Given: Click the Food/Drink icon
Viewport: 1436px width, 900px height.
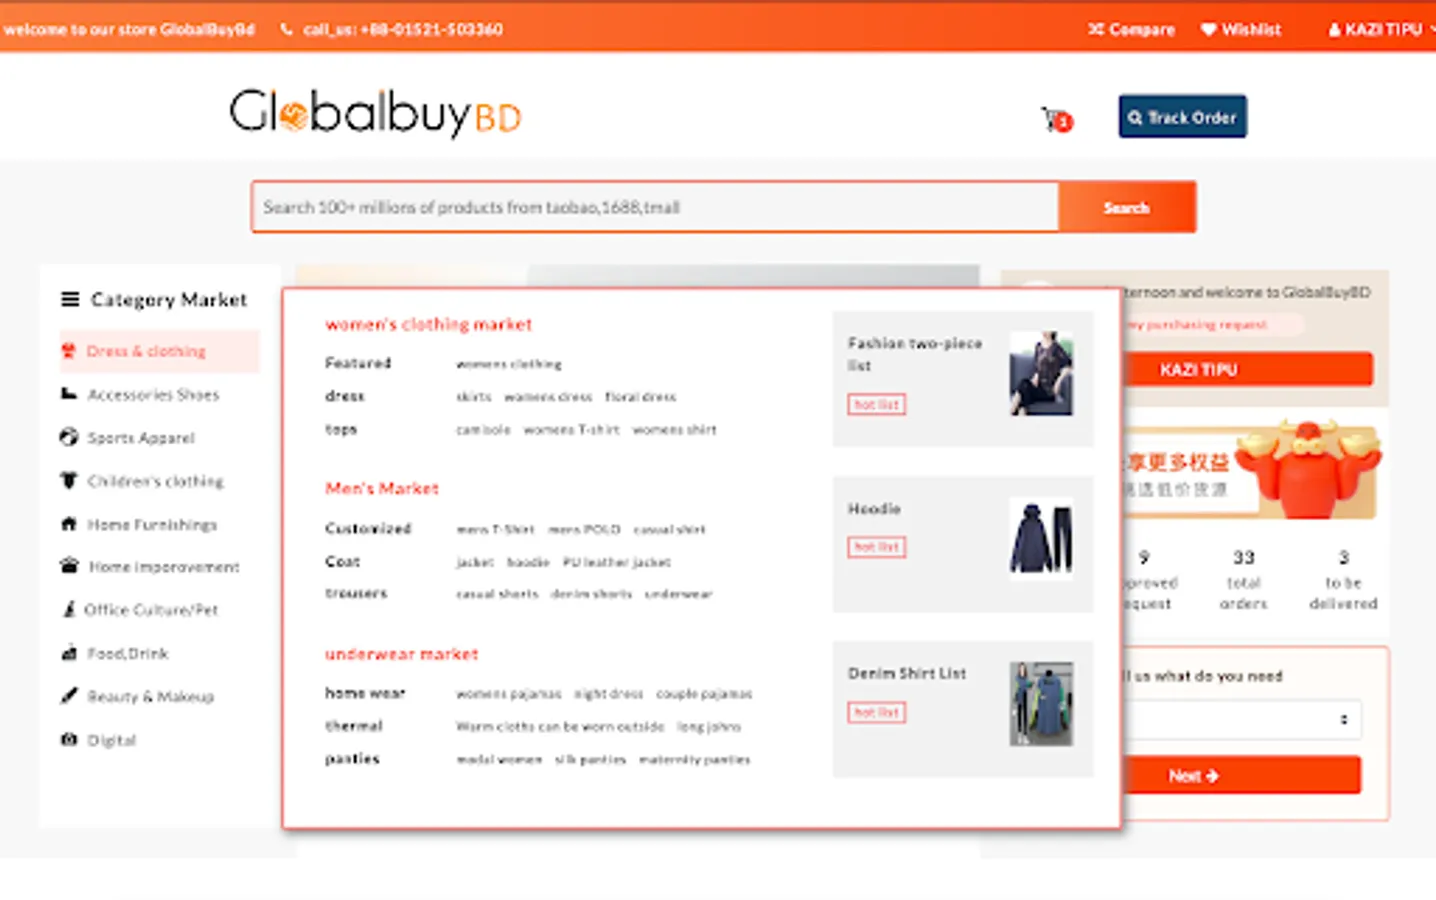Looking at the screenshot, I should pyautogui.click(x=69, y=653).
